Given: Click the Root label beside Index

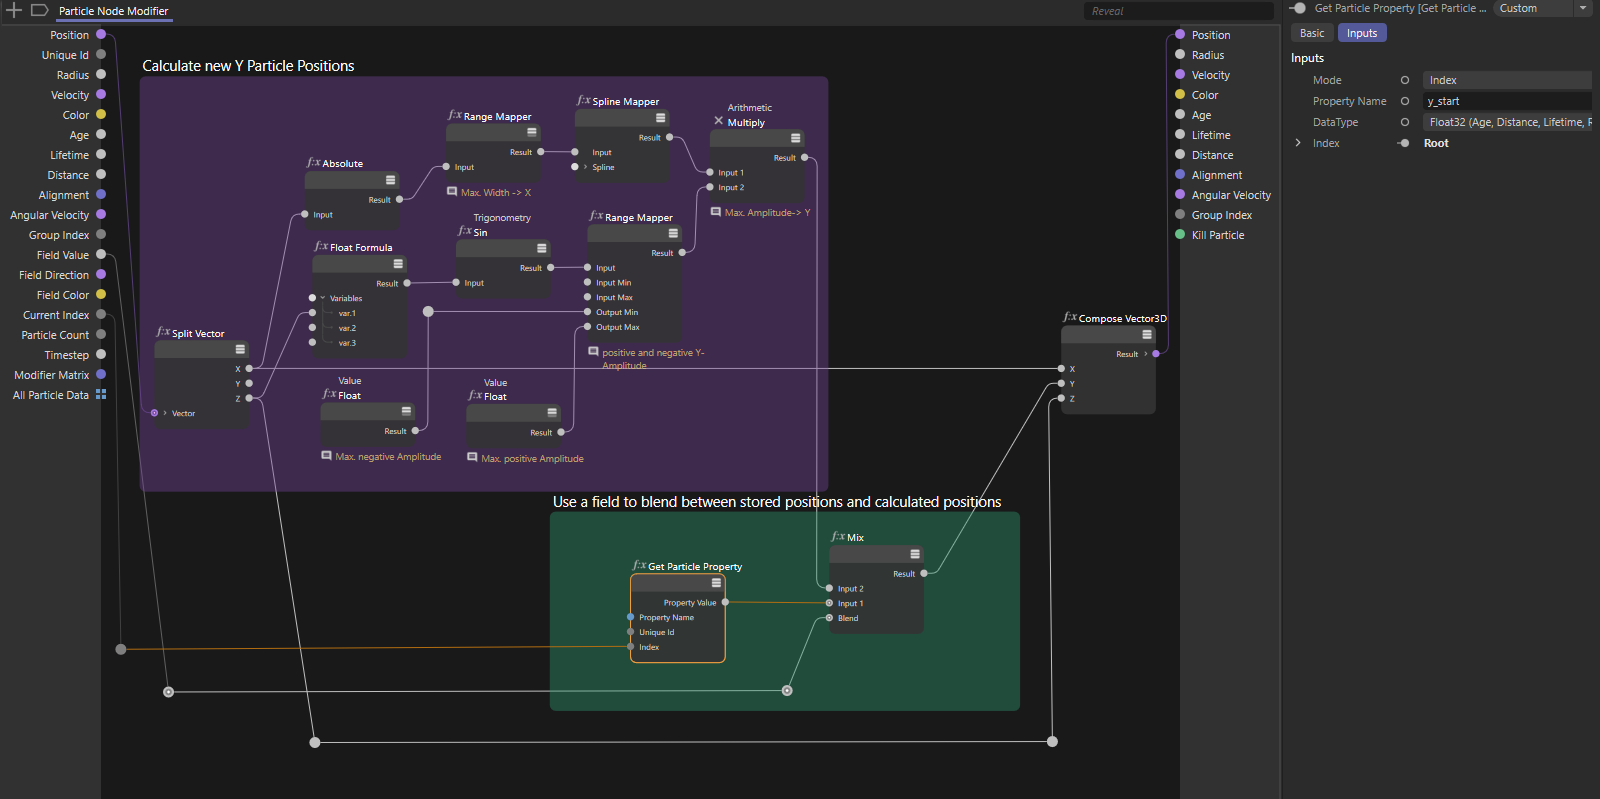Looking at the screenshot, I should (1435, 143).
